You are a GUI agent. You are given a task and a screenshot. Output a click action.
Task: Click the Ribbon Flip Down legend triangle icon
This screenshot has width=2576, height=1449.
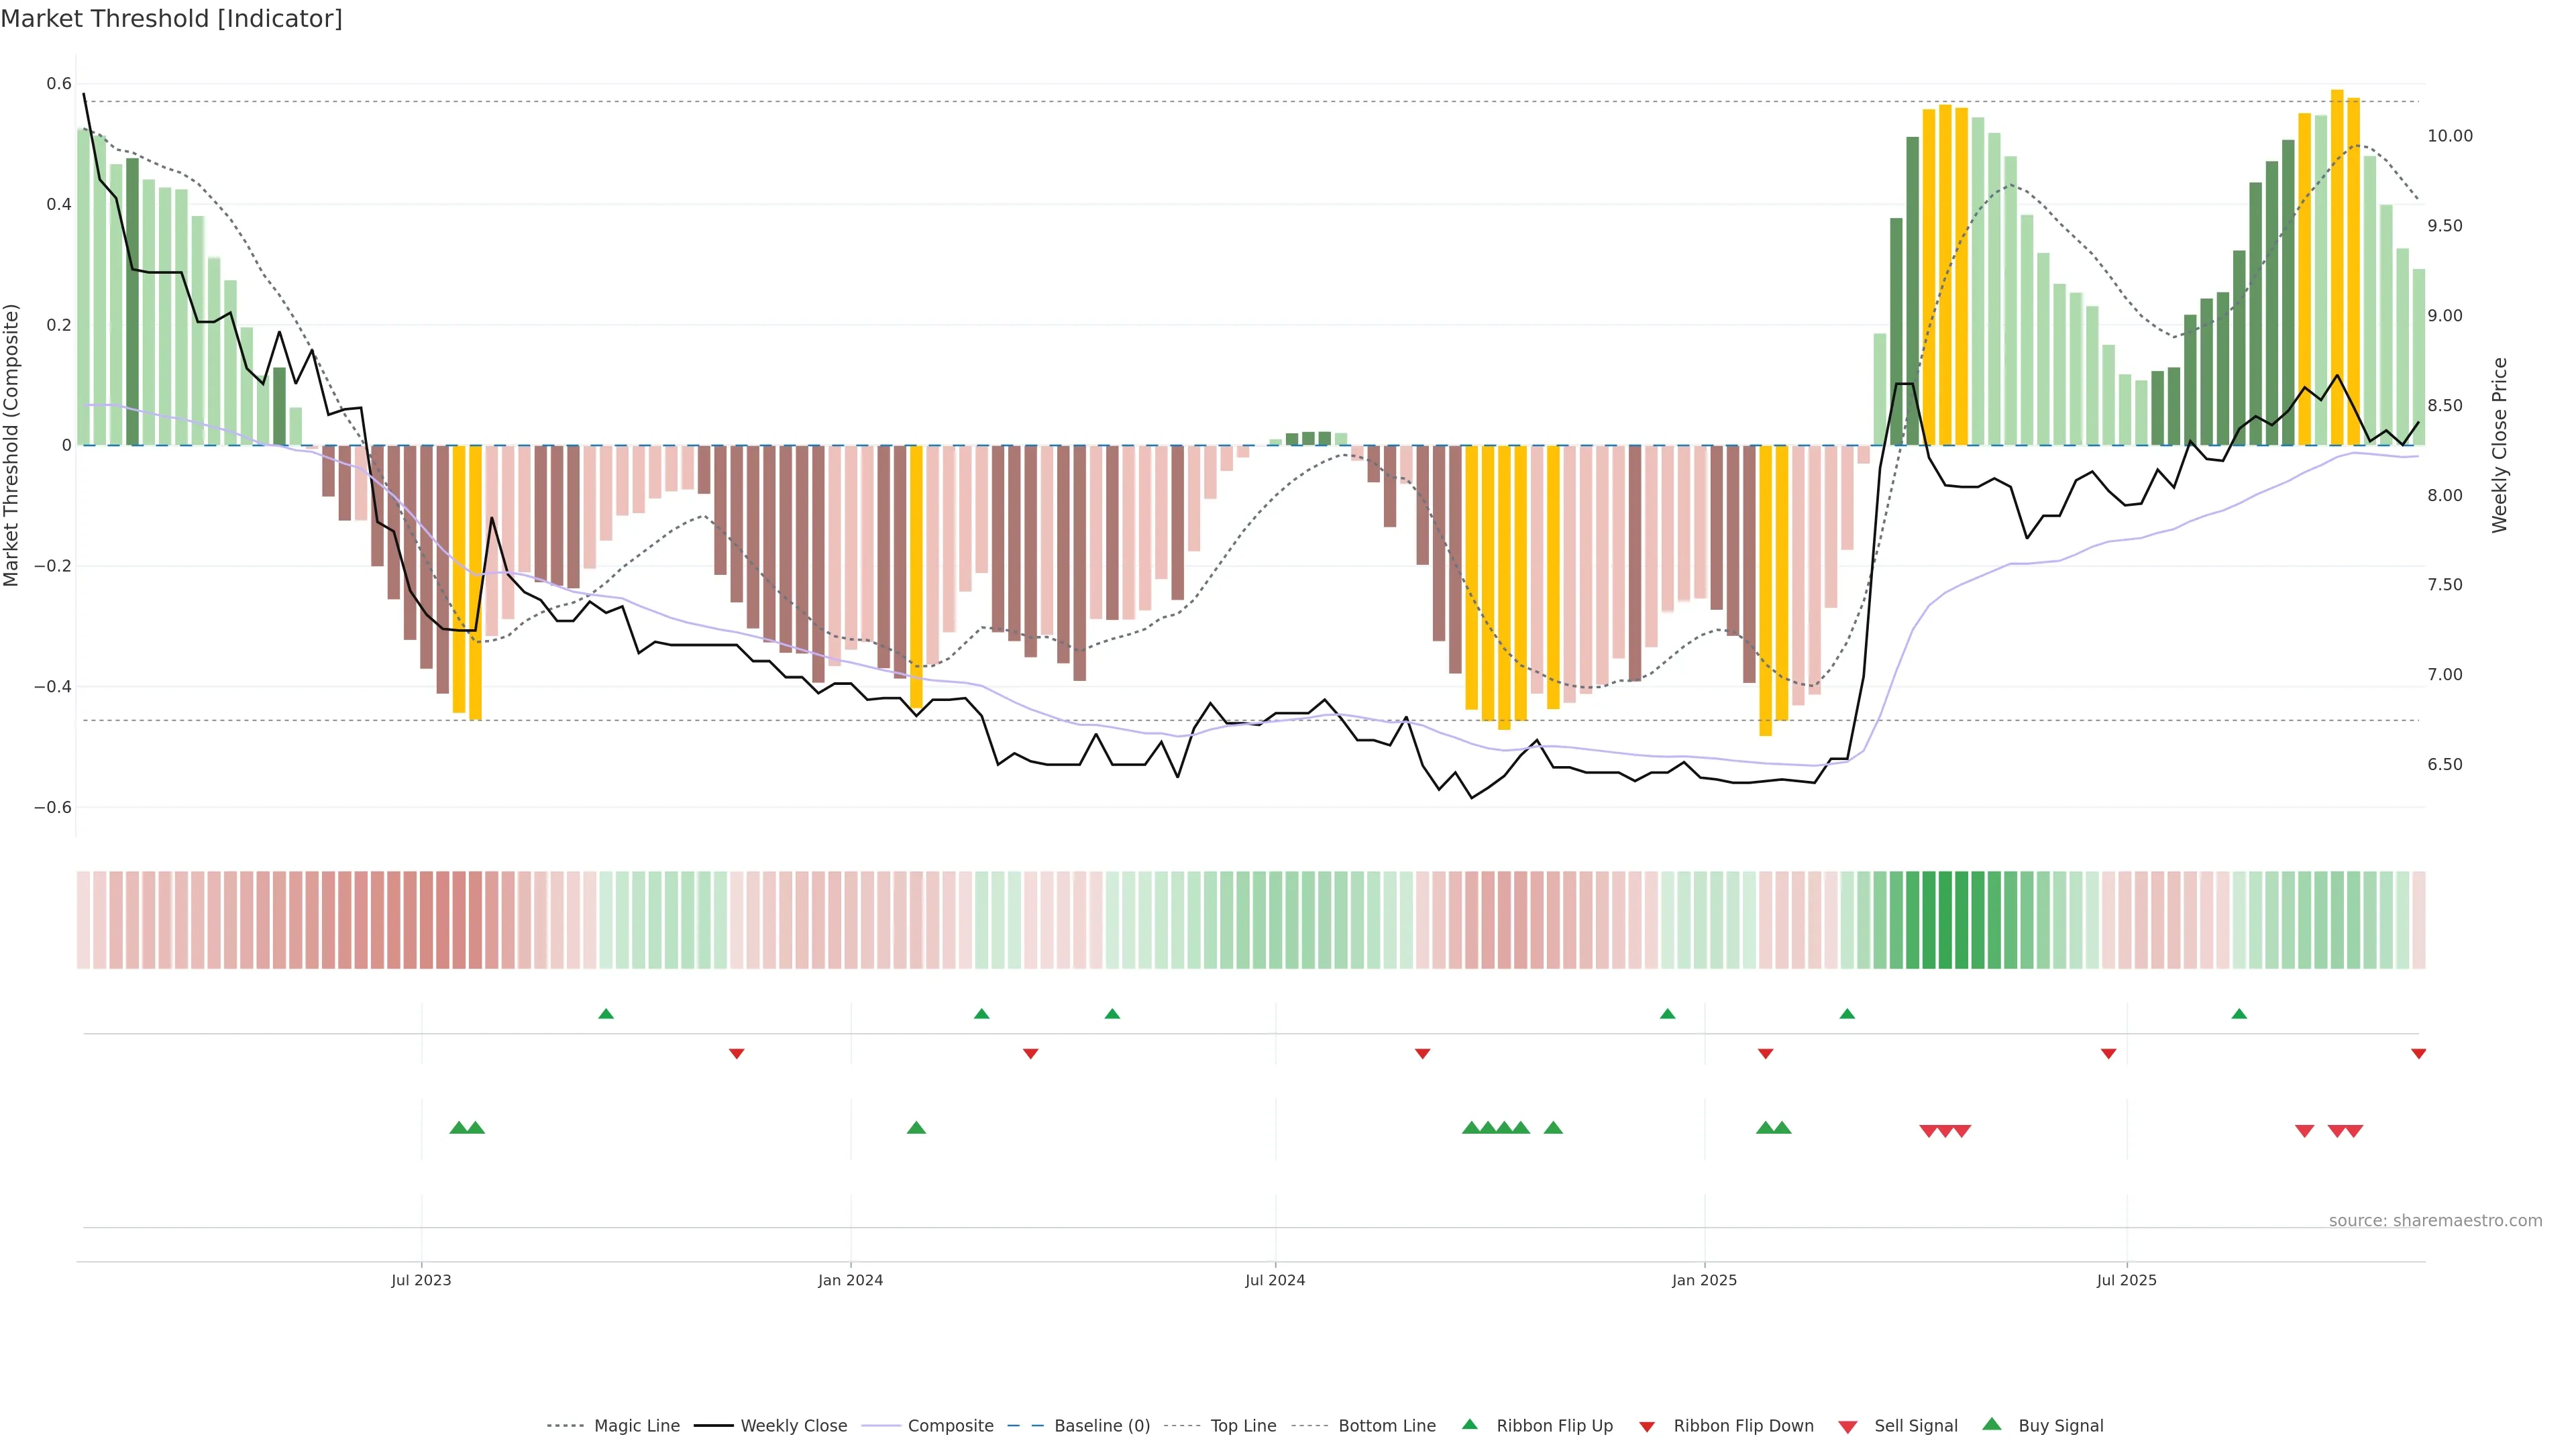(1647, 1427)
